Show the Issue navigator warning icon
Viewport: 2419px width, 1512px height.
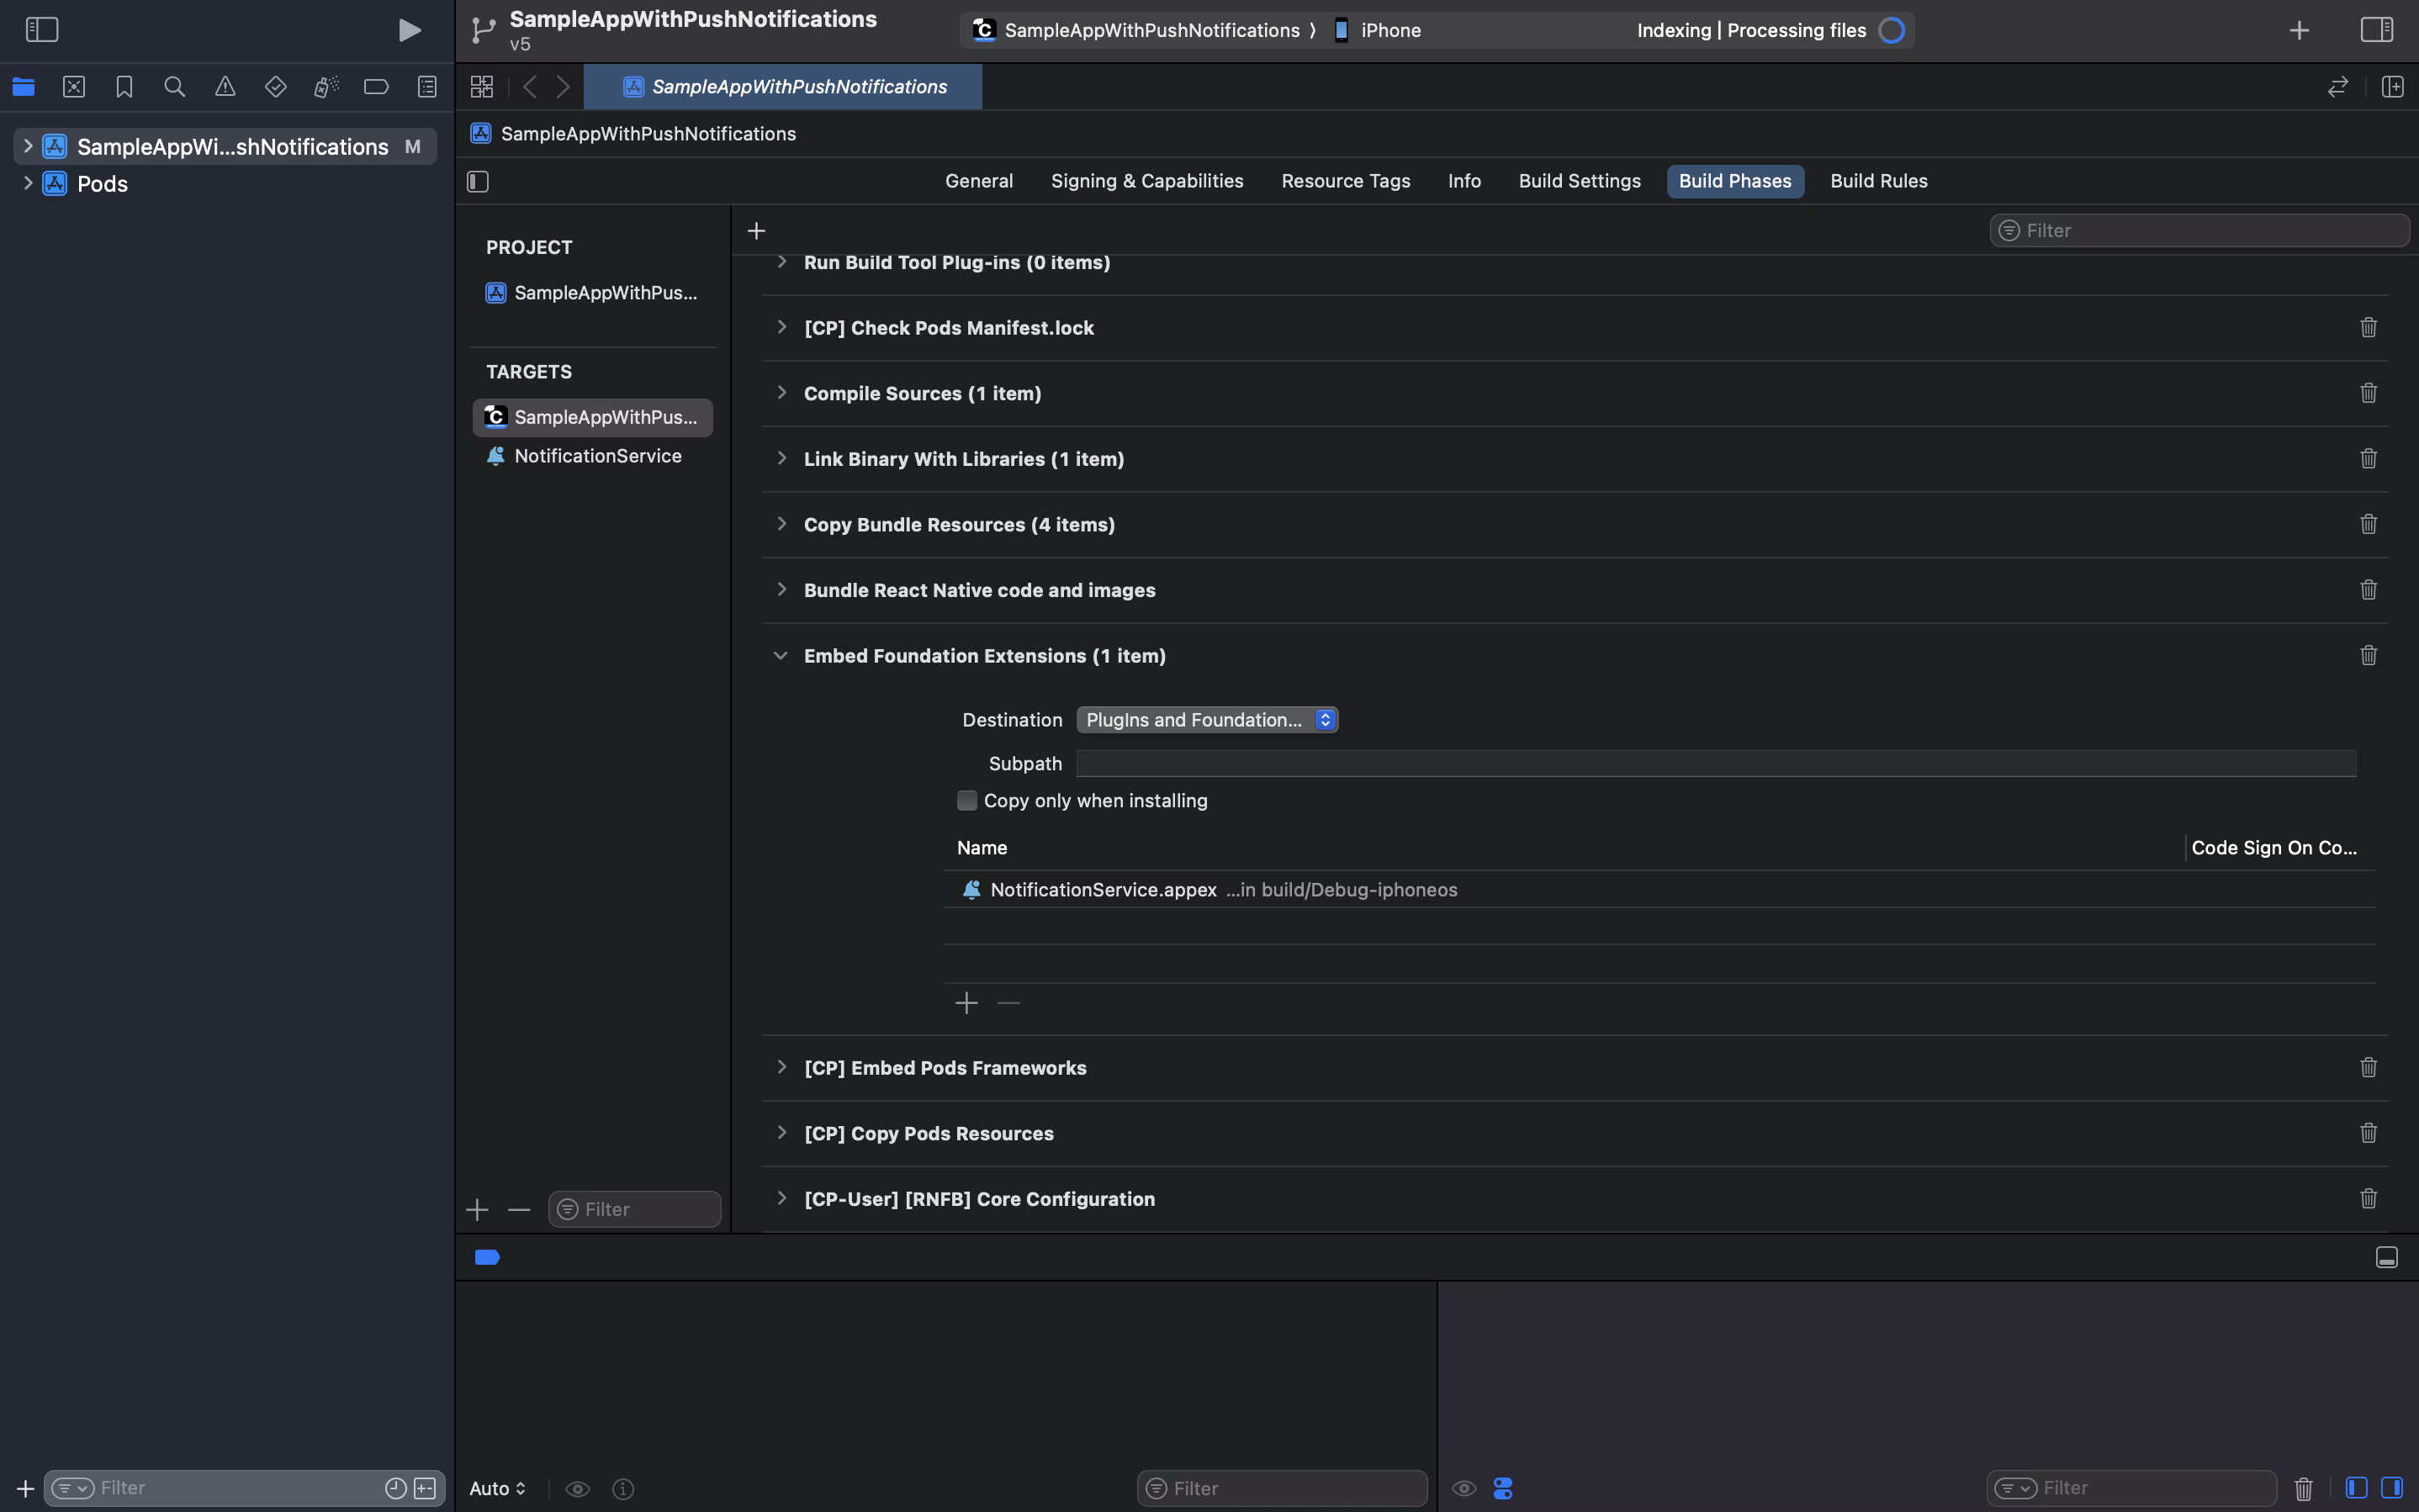click(224, 86)
